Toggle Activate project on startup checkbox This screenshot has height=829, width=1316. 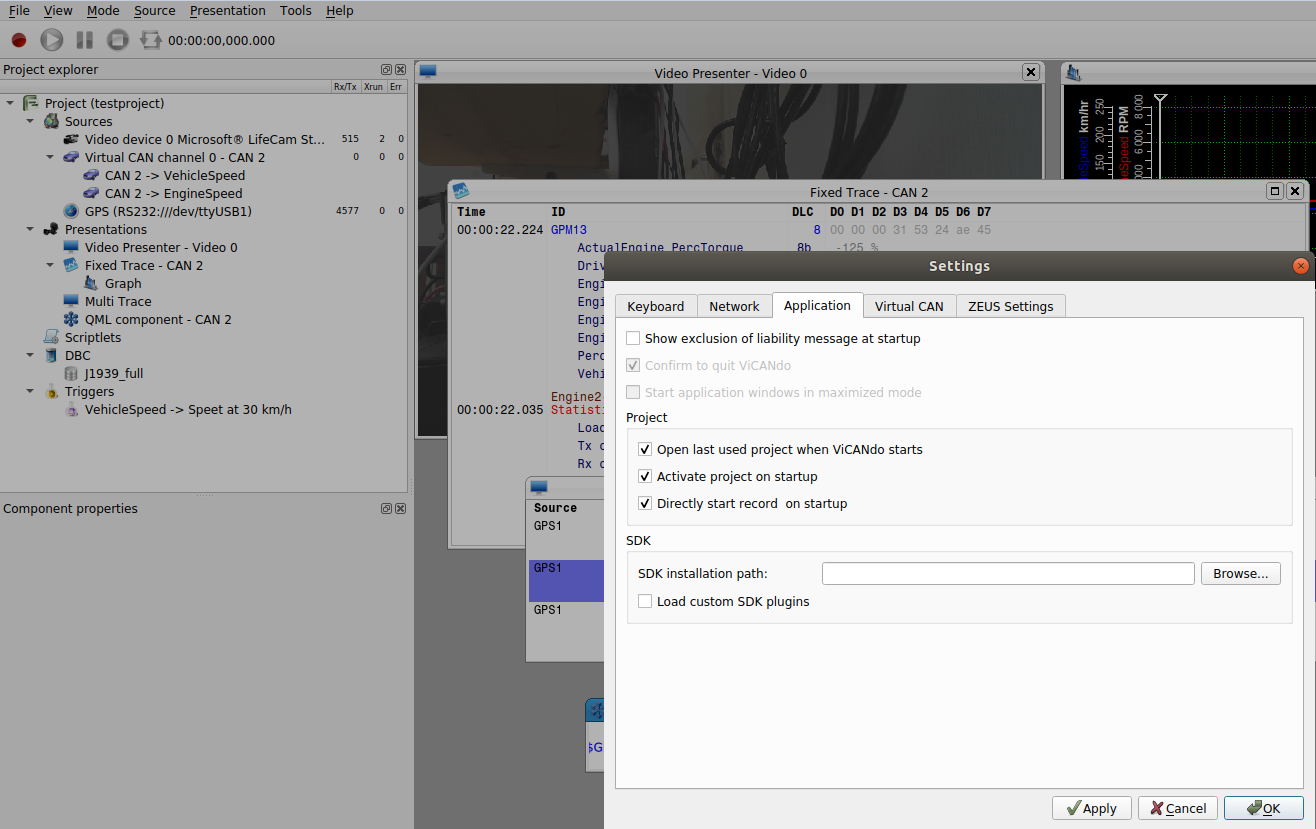(645, 477)
